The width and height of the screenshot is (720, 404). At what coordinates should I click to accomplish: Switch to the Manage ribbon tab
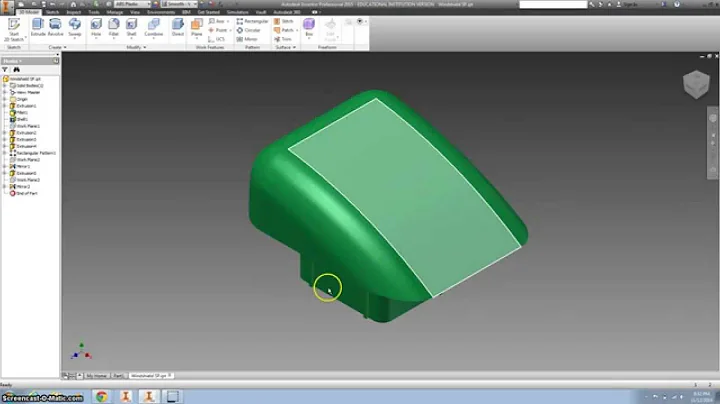[x=114, y=12]
